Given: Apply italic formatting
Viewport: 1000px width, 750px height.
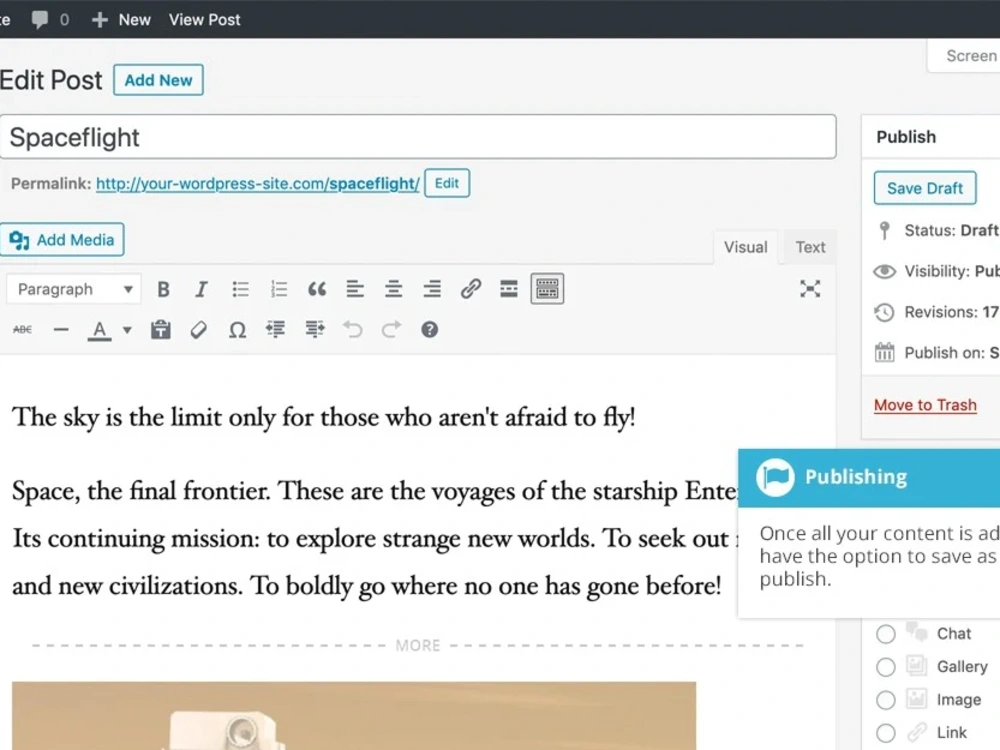Looking at the screenshot, I should pyautogui.click(x=202, y=290).
